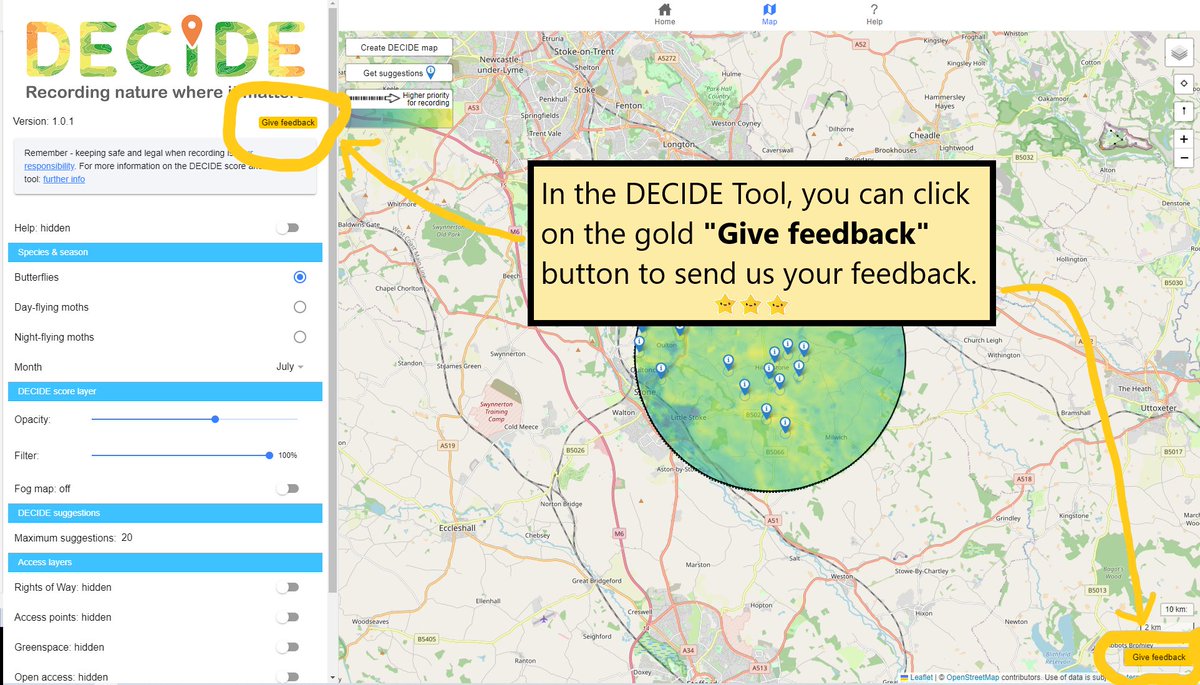The height and width of the screenshot is (685, 1200).
Task: Click the Version: 1.0.1 text
Action: point(43,121)
